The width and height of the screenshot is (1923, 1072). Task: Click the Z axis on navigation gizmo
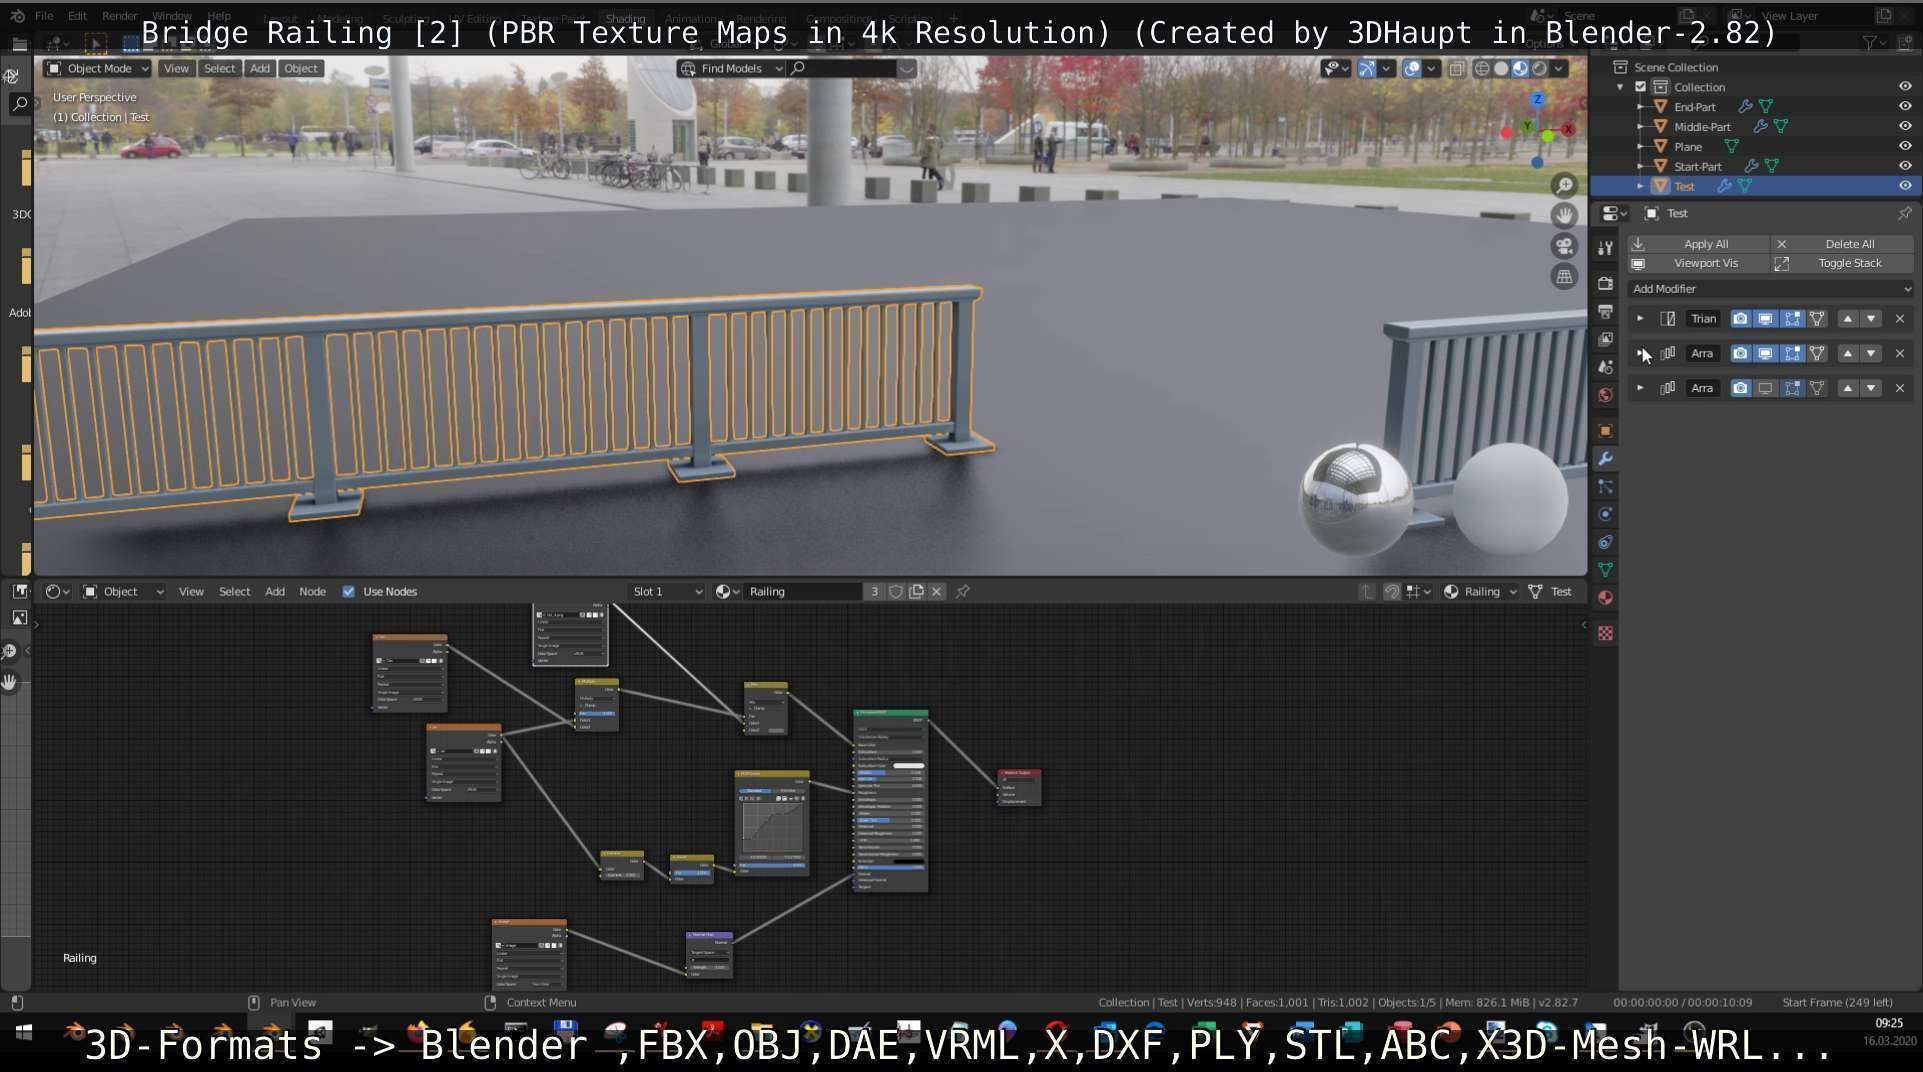tap(1537, 100)
